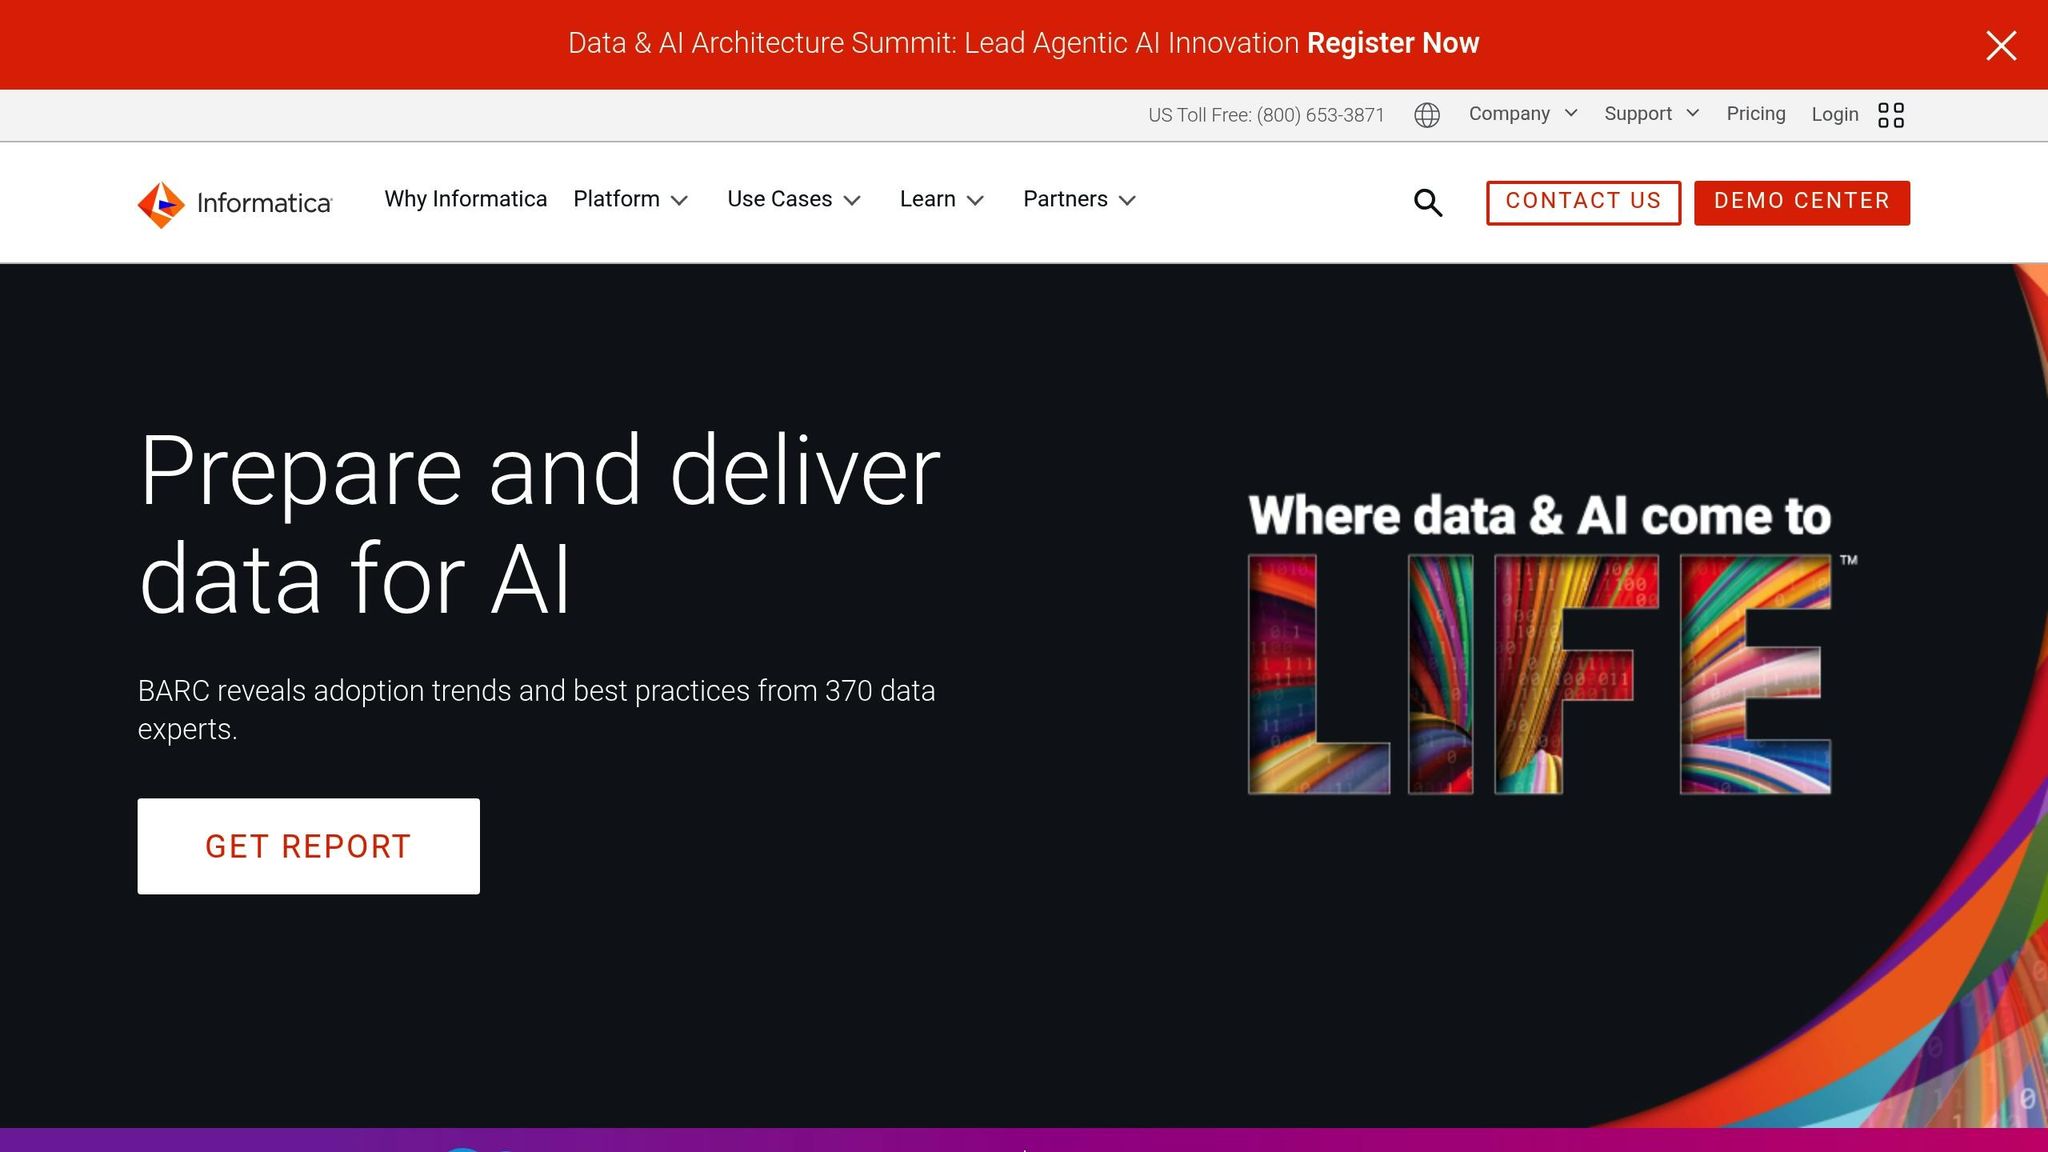Click the GET REPORT button
This screenshot has width=2048, height=1152.
click(x=308, y=846)
